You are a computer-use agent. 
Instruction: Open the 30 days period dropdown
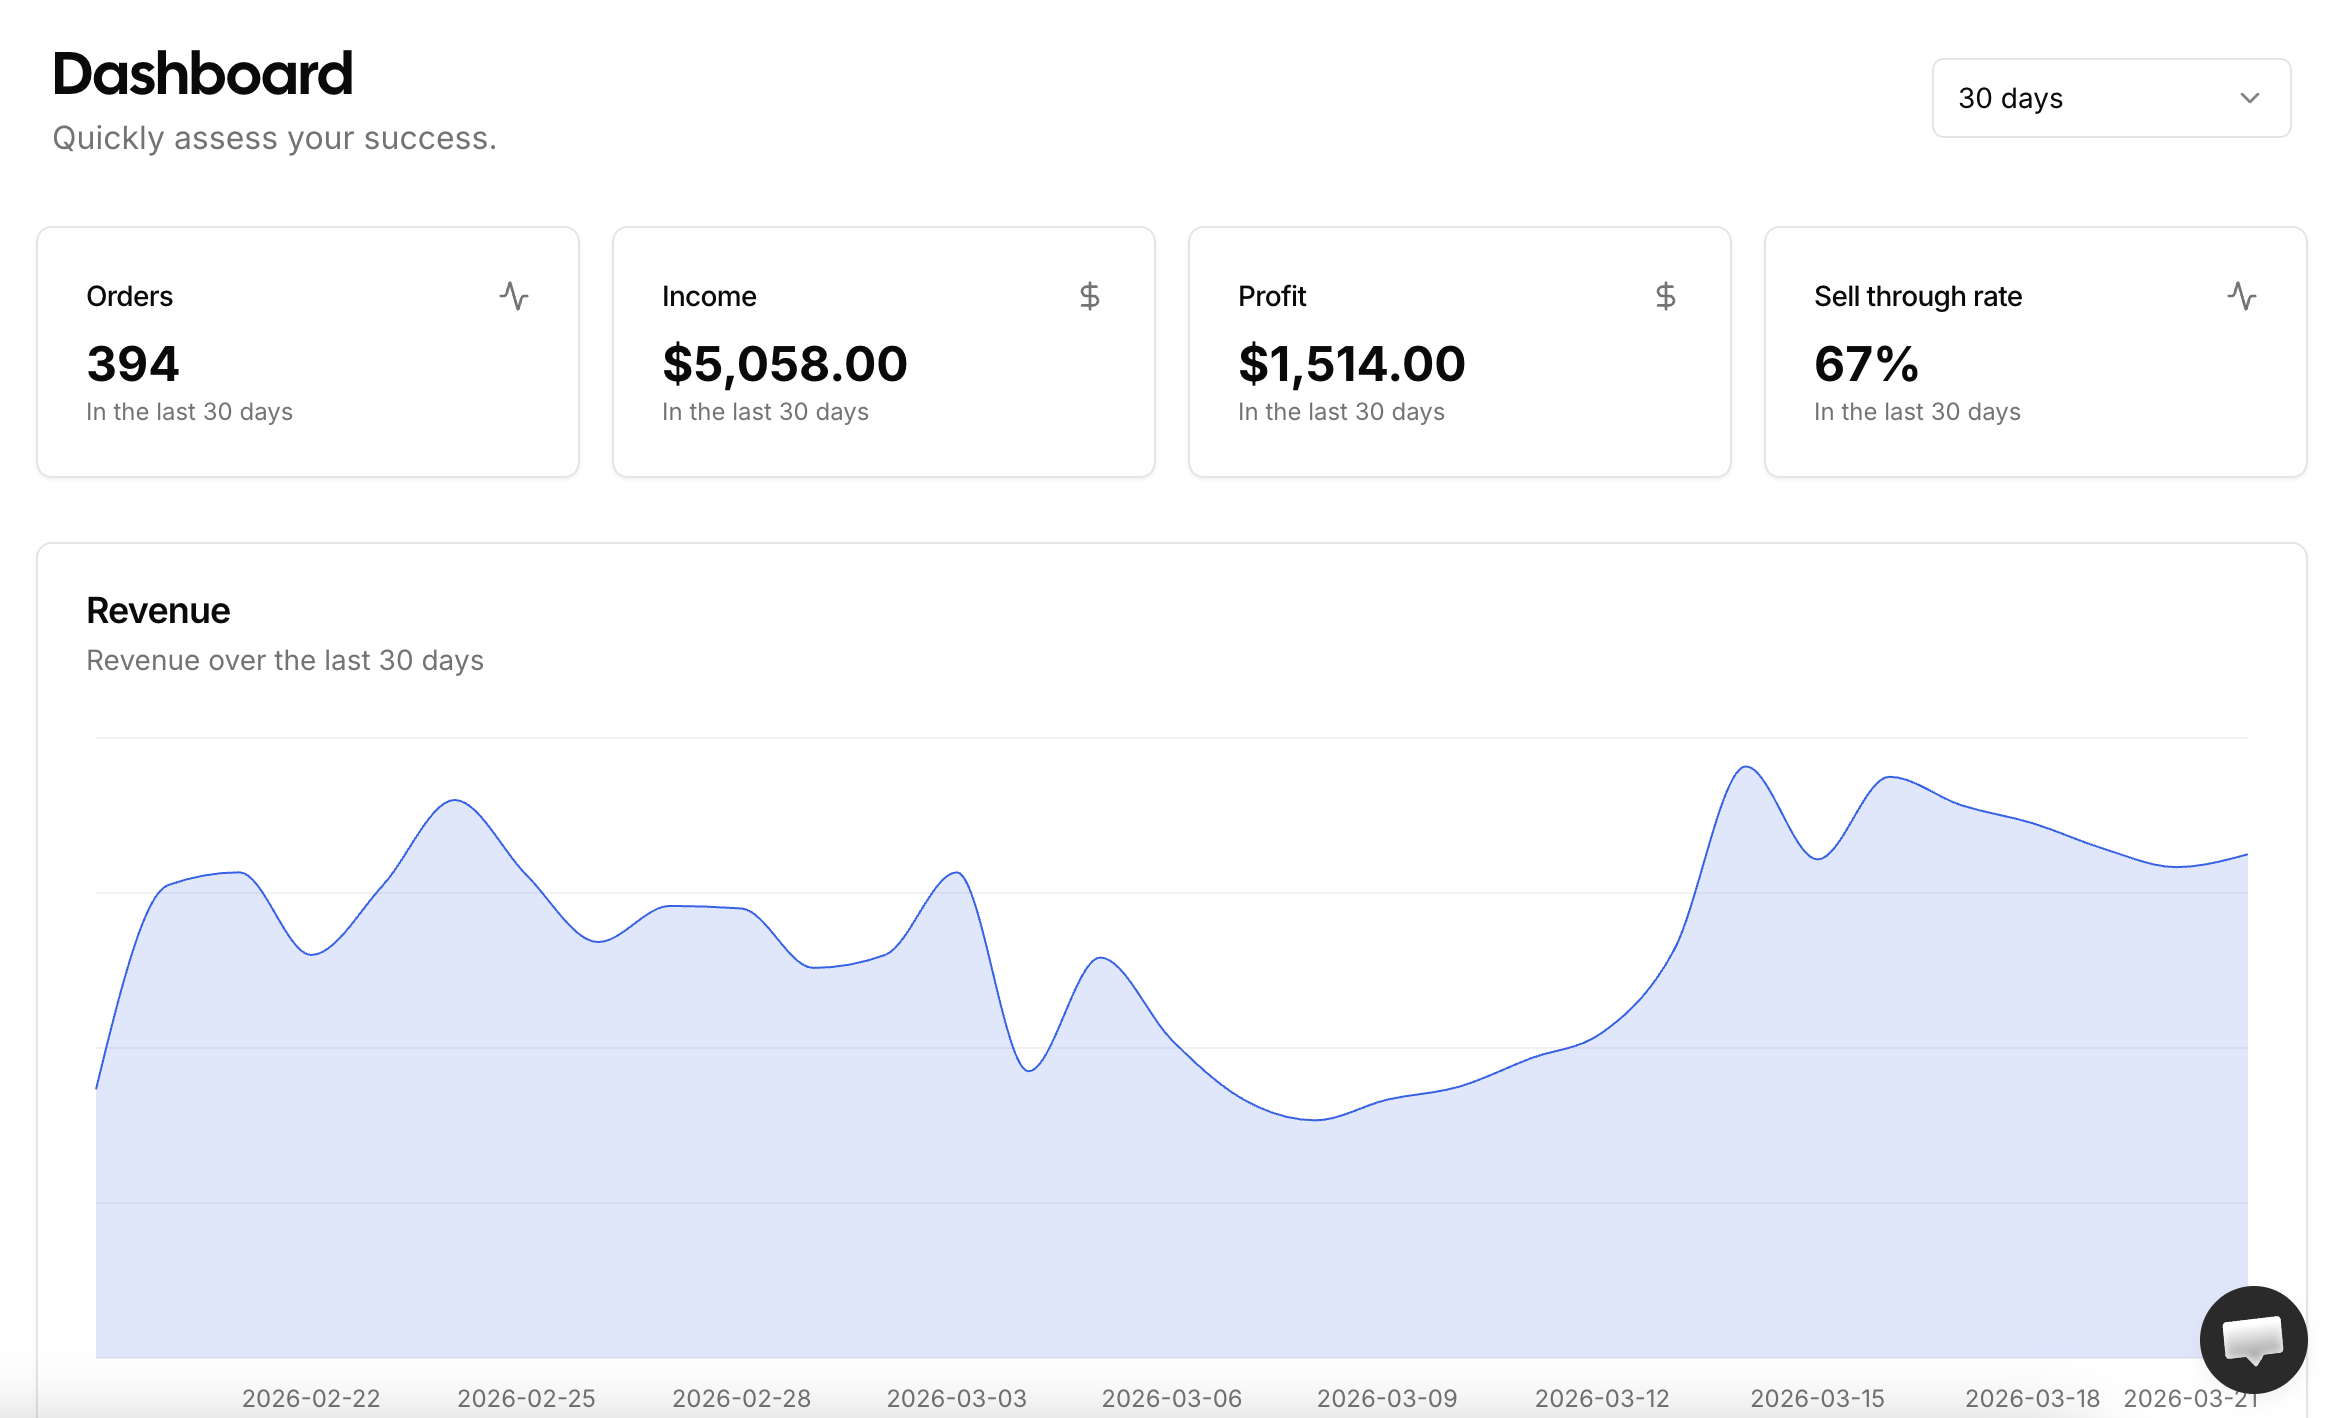click(x=2110, y=98)
